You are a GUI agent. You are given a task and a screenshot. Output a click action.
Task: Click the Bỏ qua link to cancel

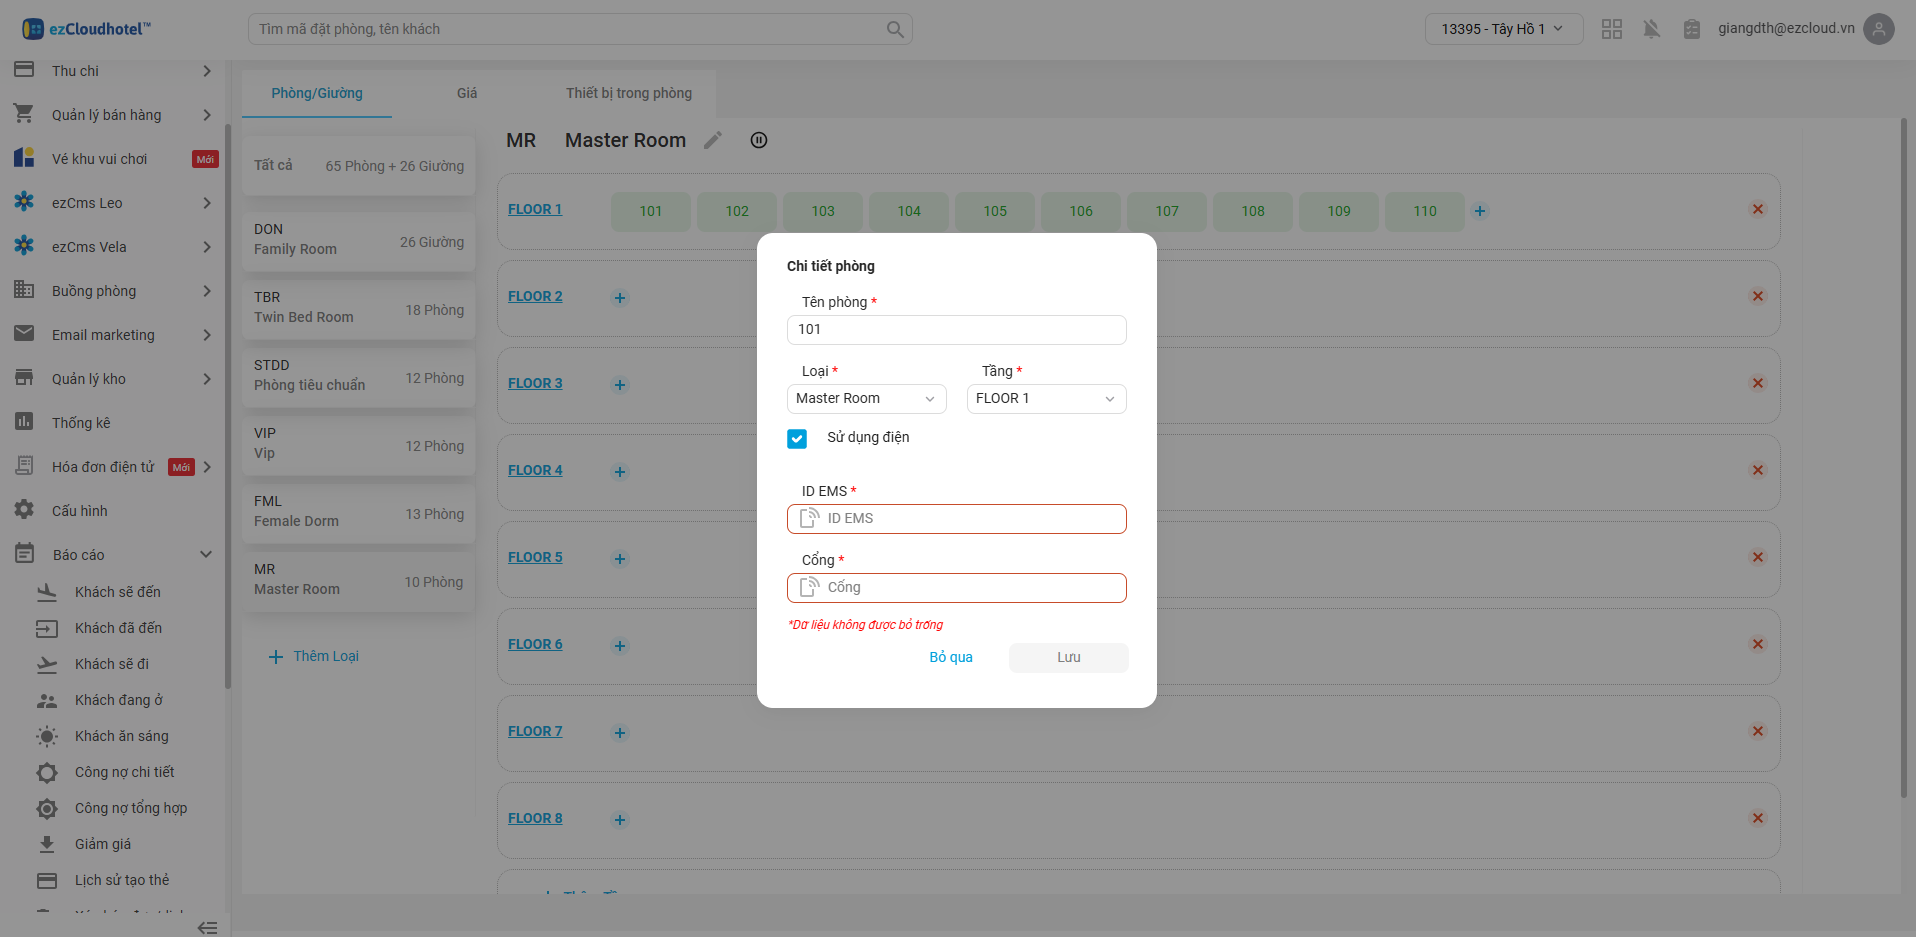pyautogui.click(x=950, y=657)
